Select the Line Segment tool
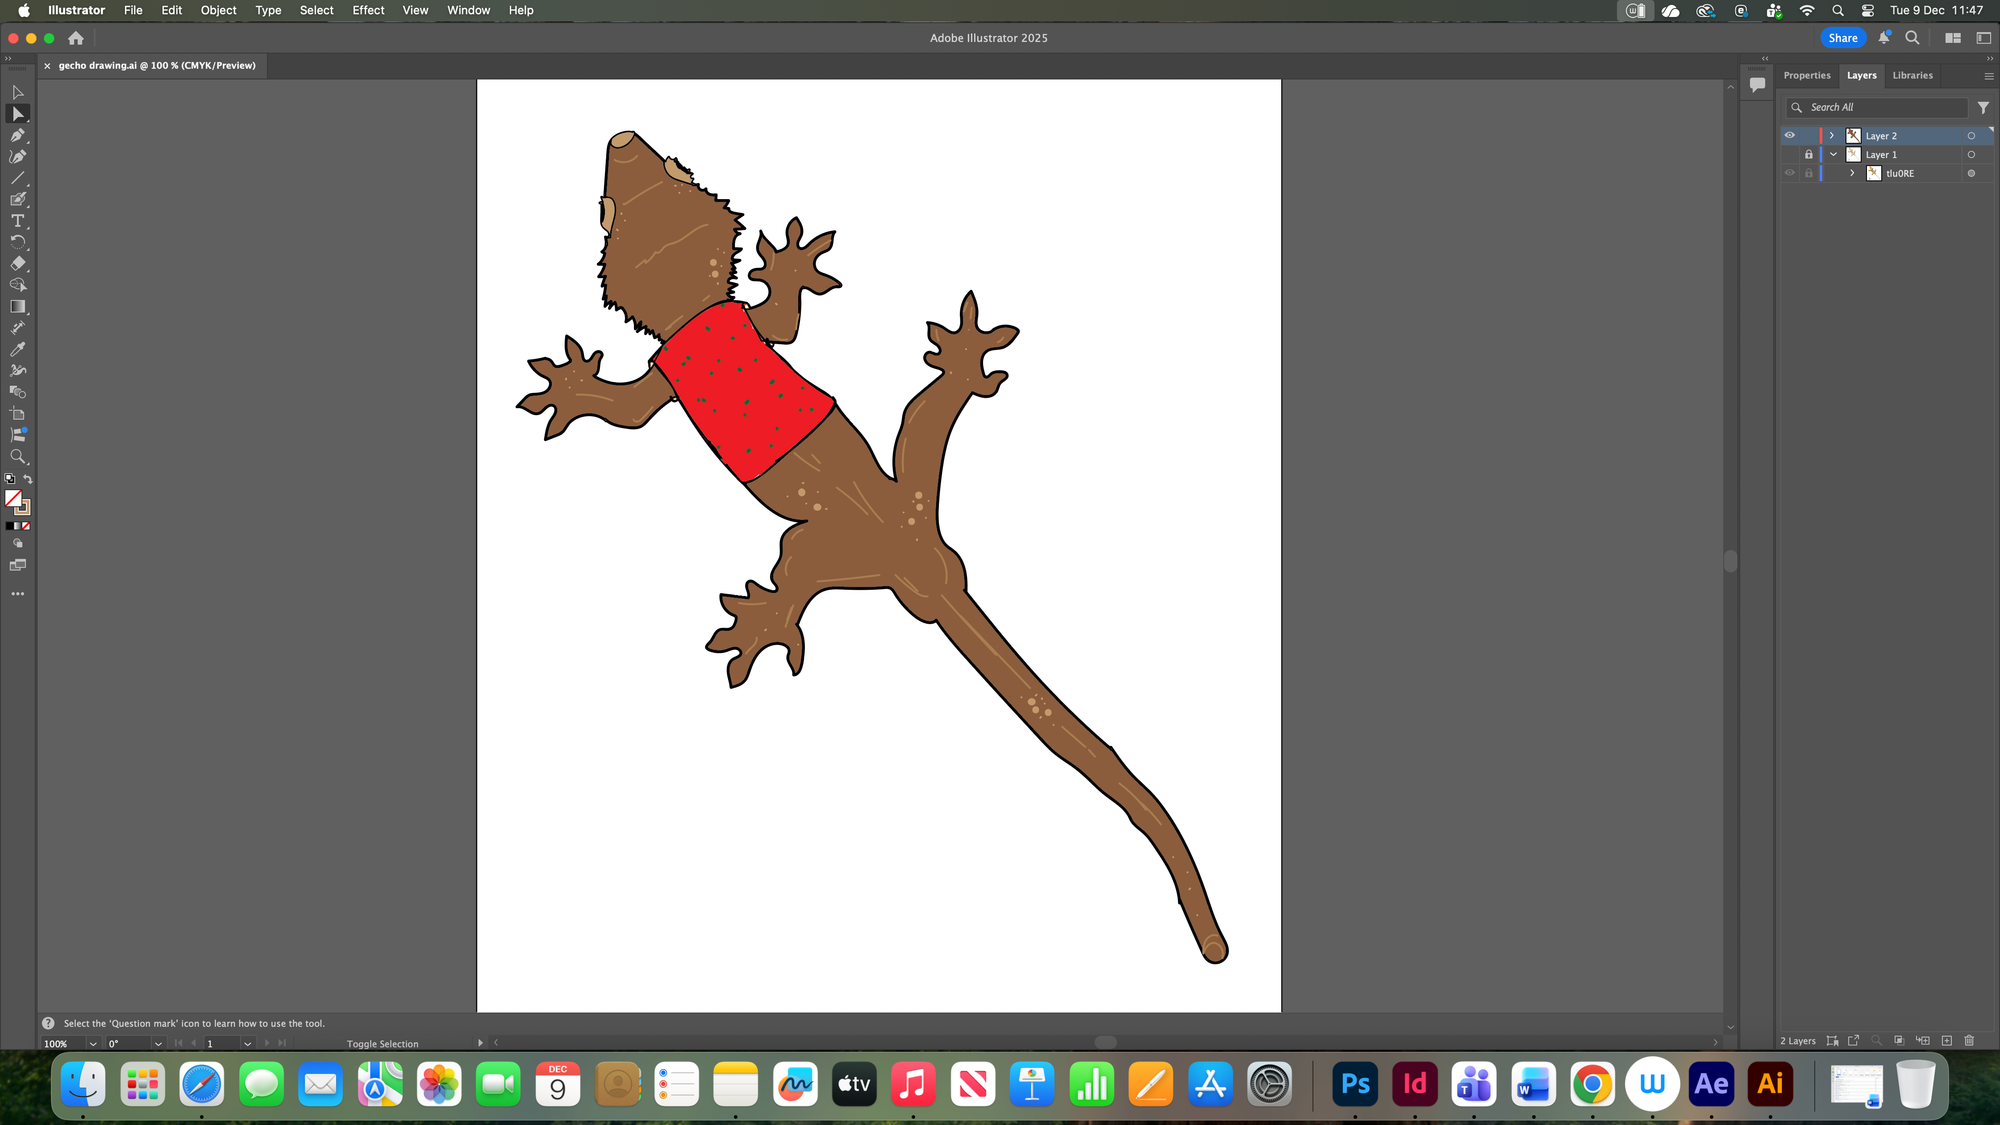The width and height of the screenshot is (2000, 1125). coord(17,178)
